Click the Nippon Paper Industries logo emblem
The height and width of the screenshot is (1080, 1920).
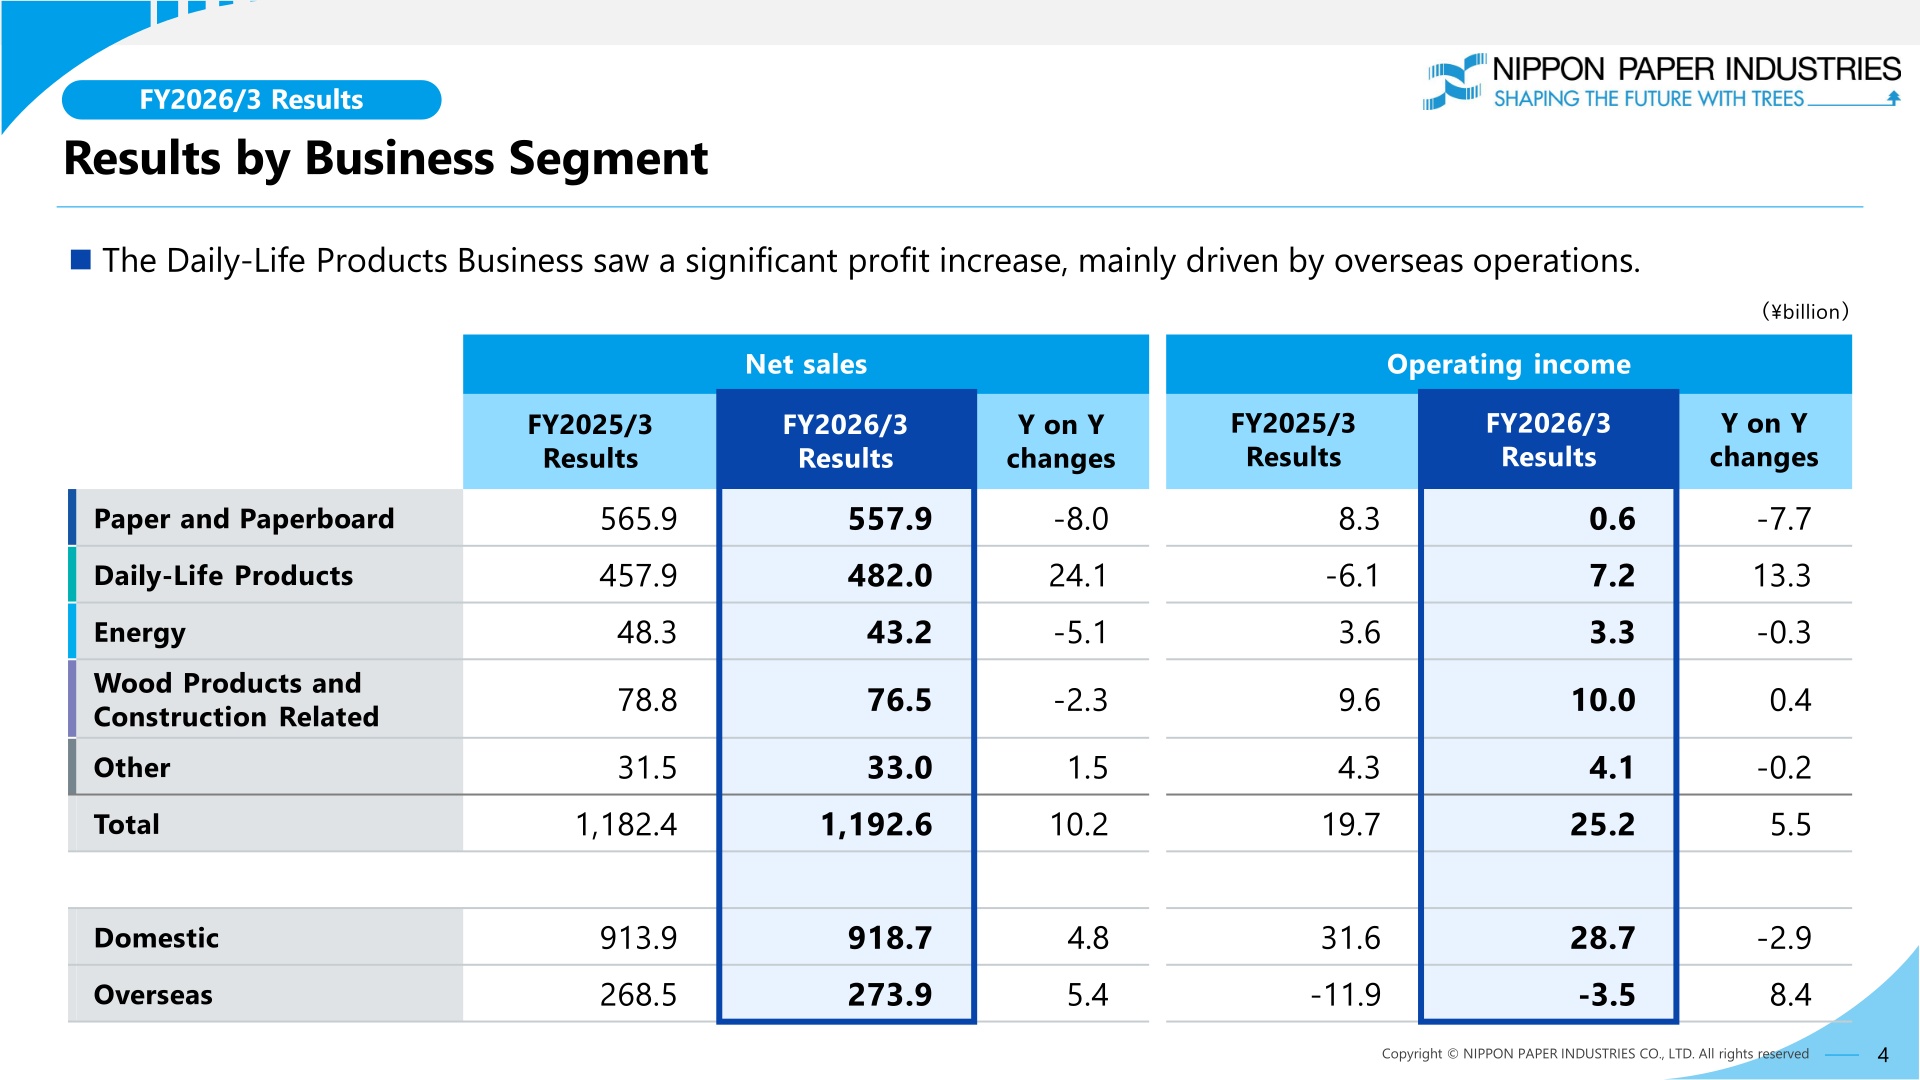click(1455, 81)
